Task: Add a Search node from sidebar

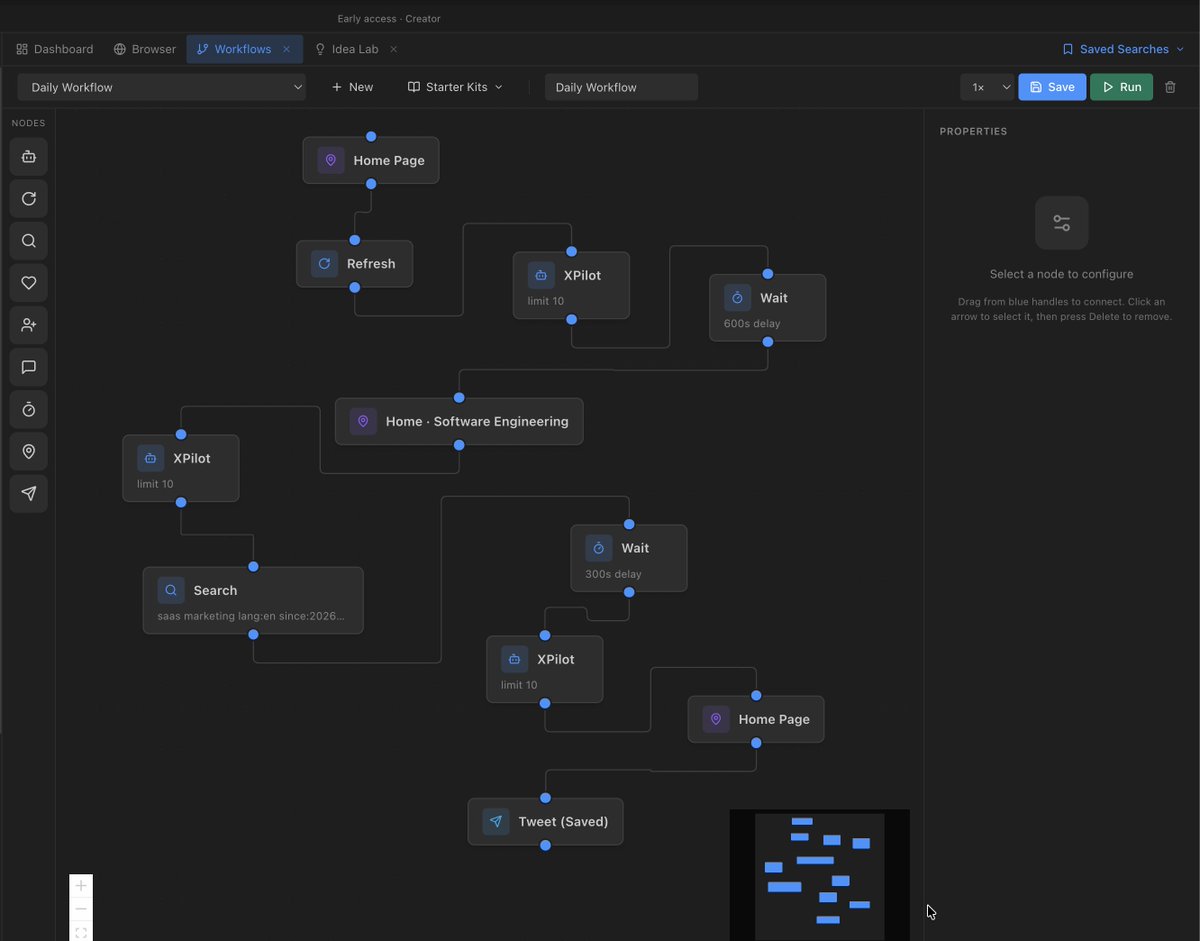Action: 28,241
